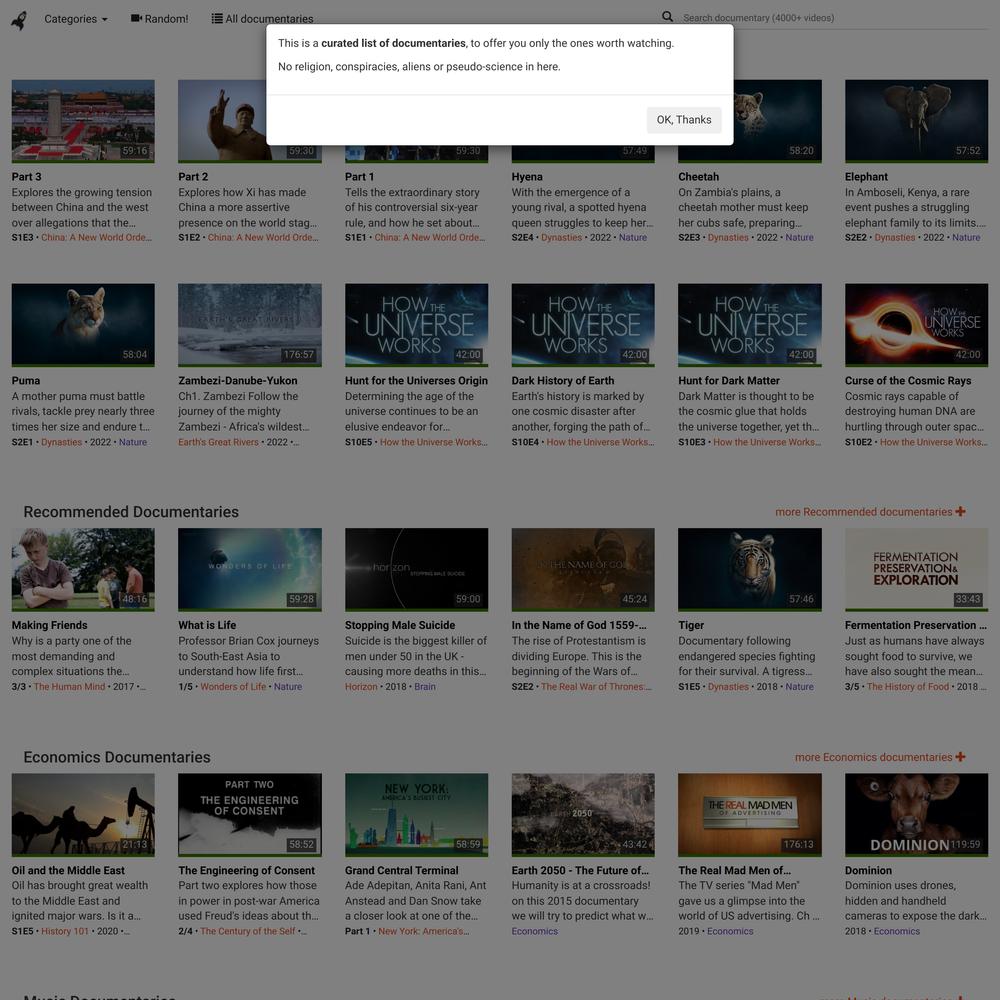Open Hunt for the Universes Origin title
Screen dimensions: 1000x1000
pos(416,381)
